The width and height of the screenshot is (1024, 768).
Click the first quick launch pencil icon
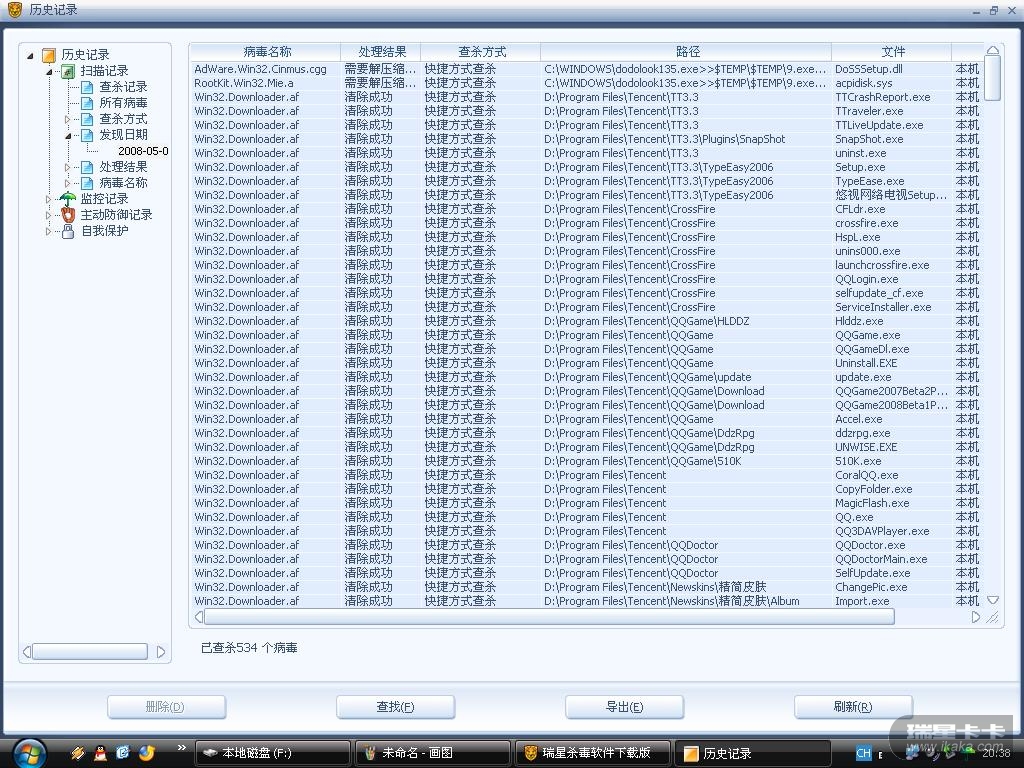pos(78,753)
